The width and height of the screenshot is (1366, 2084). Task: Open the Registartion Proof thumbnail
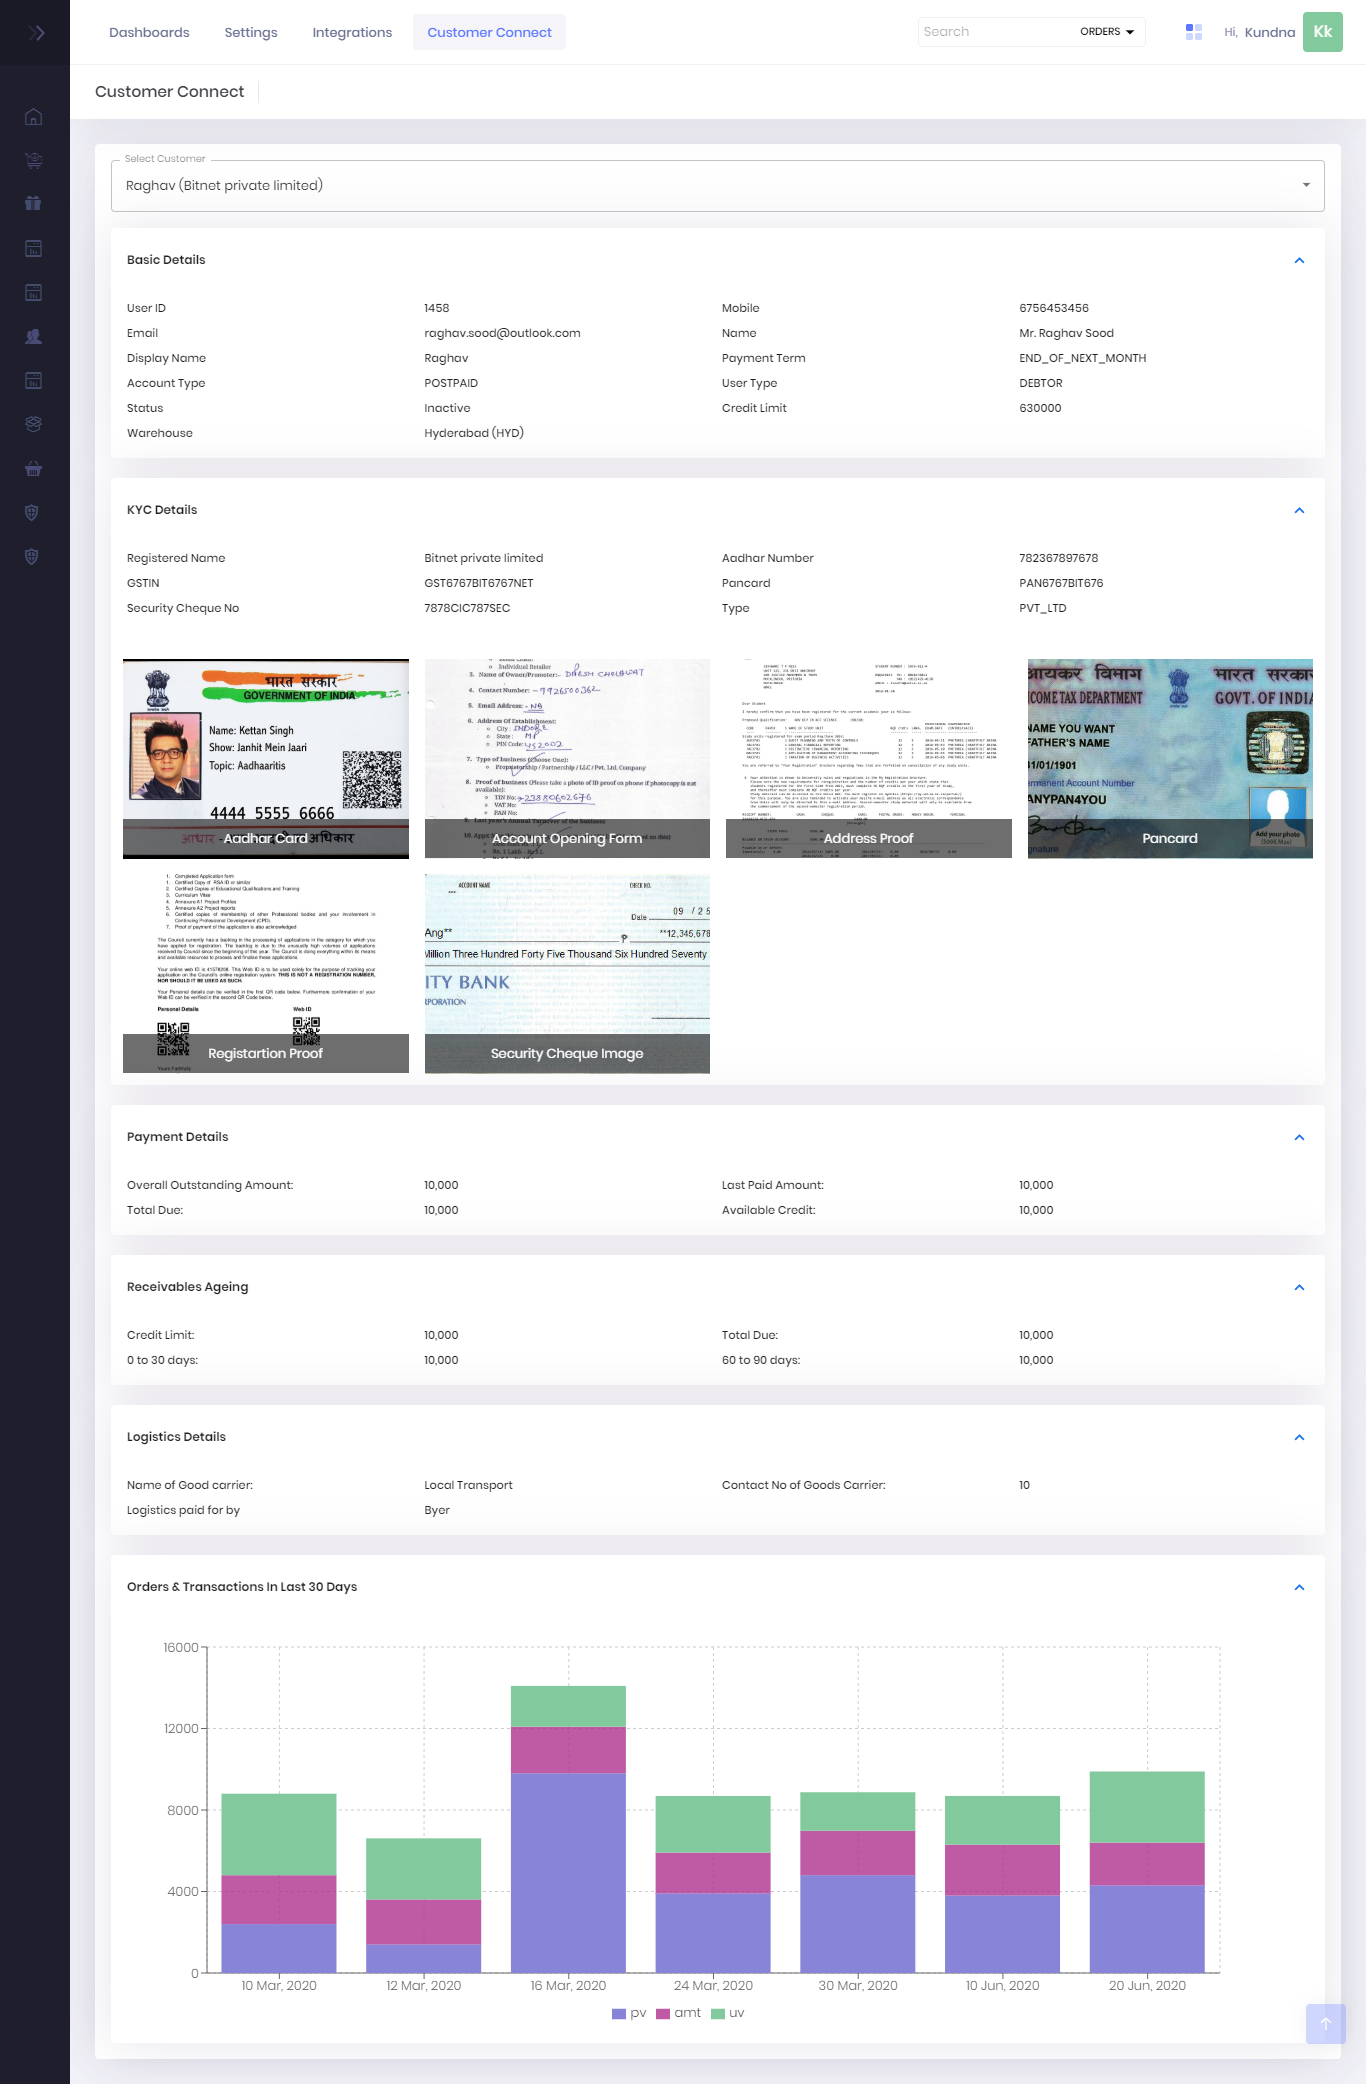tap(266, 974)
